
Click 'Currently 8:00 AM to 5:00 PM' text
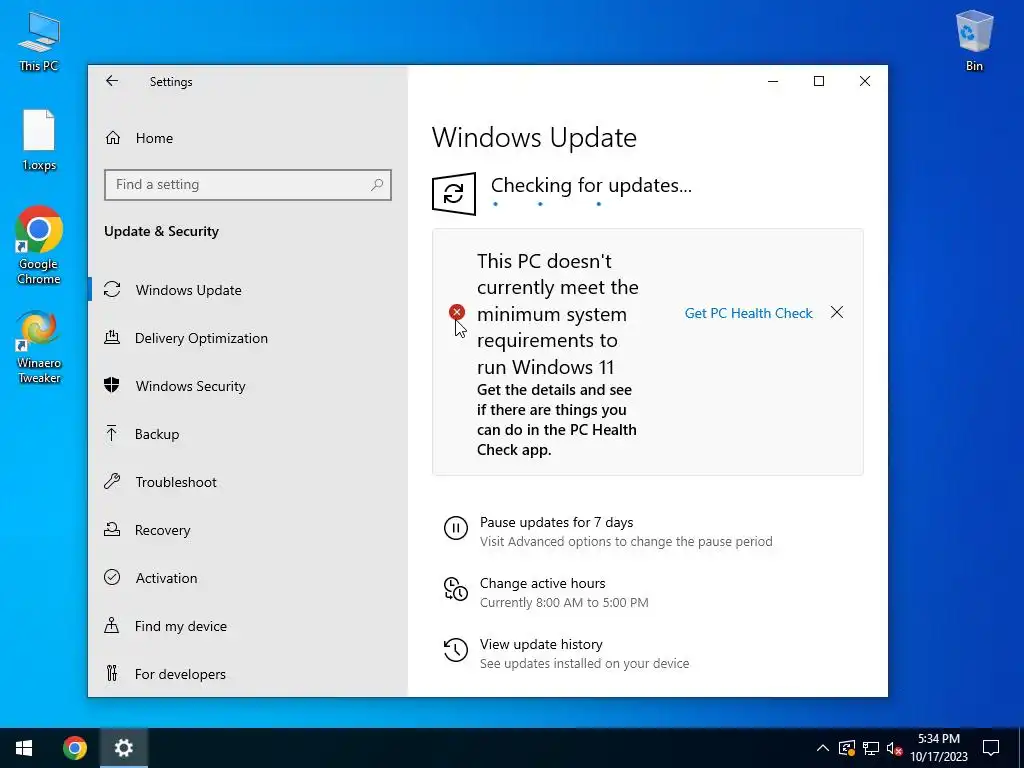coord(564,603)
